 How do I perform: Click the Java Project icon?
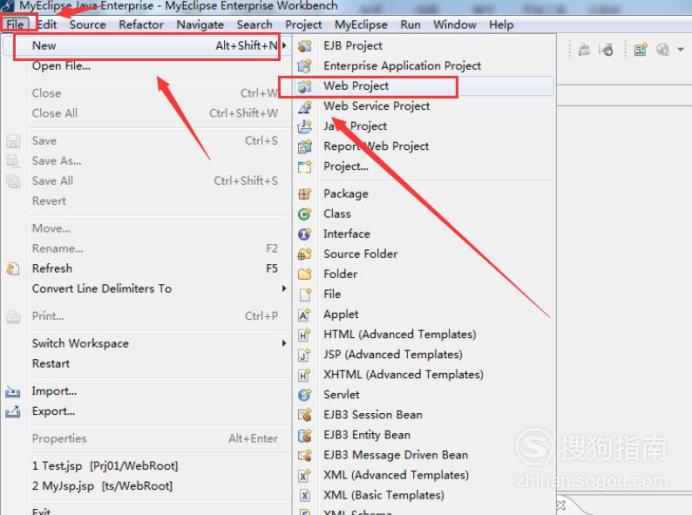coord(305,126)
